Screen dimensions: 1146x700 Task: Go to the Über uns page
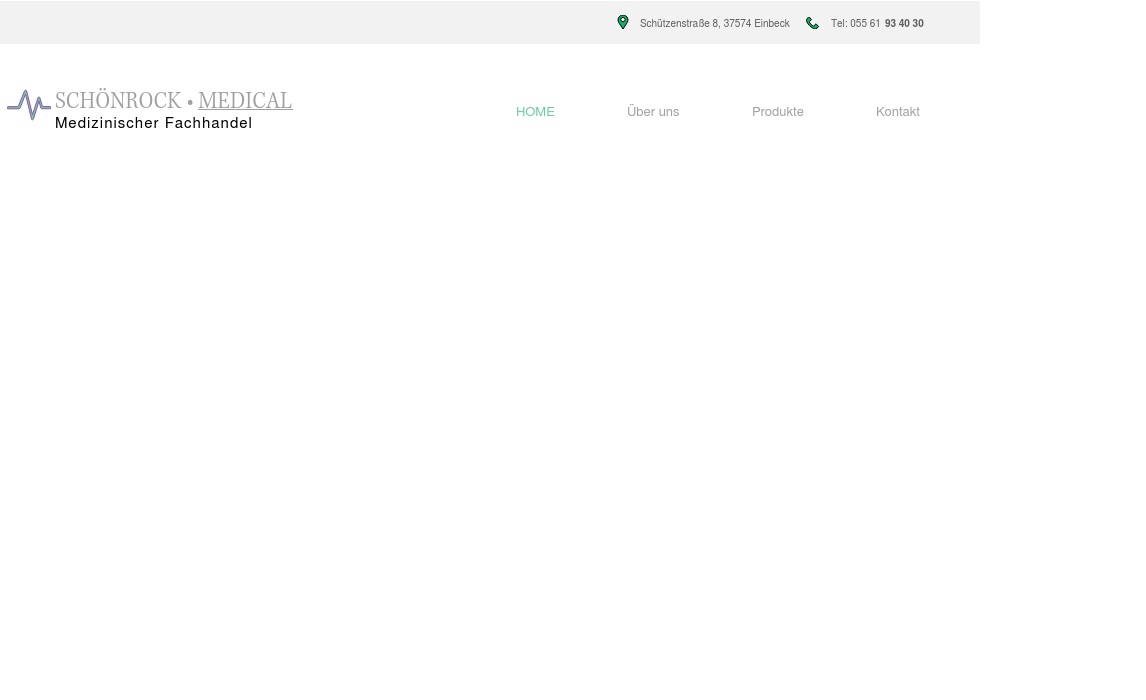click(x=653, y=112)
